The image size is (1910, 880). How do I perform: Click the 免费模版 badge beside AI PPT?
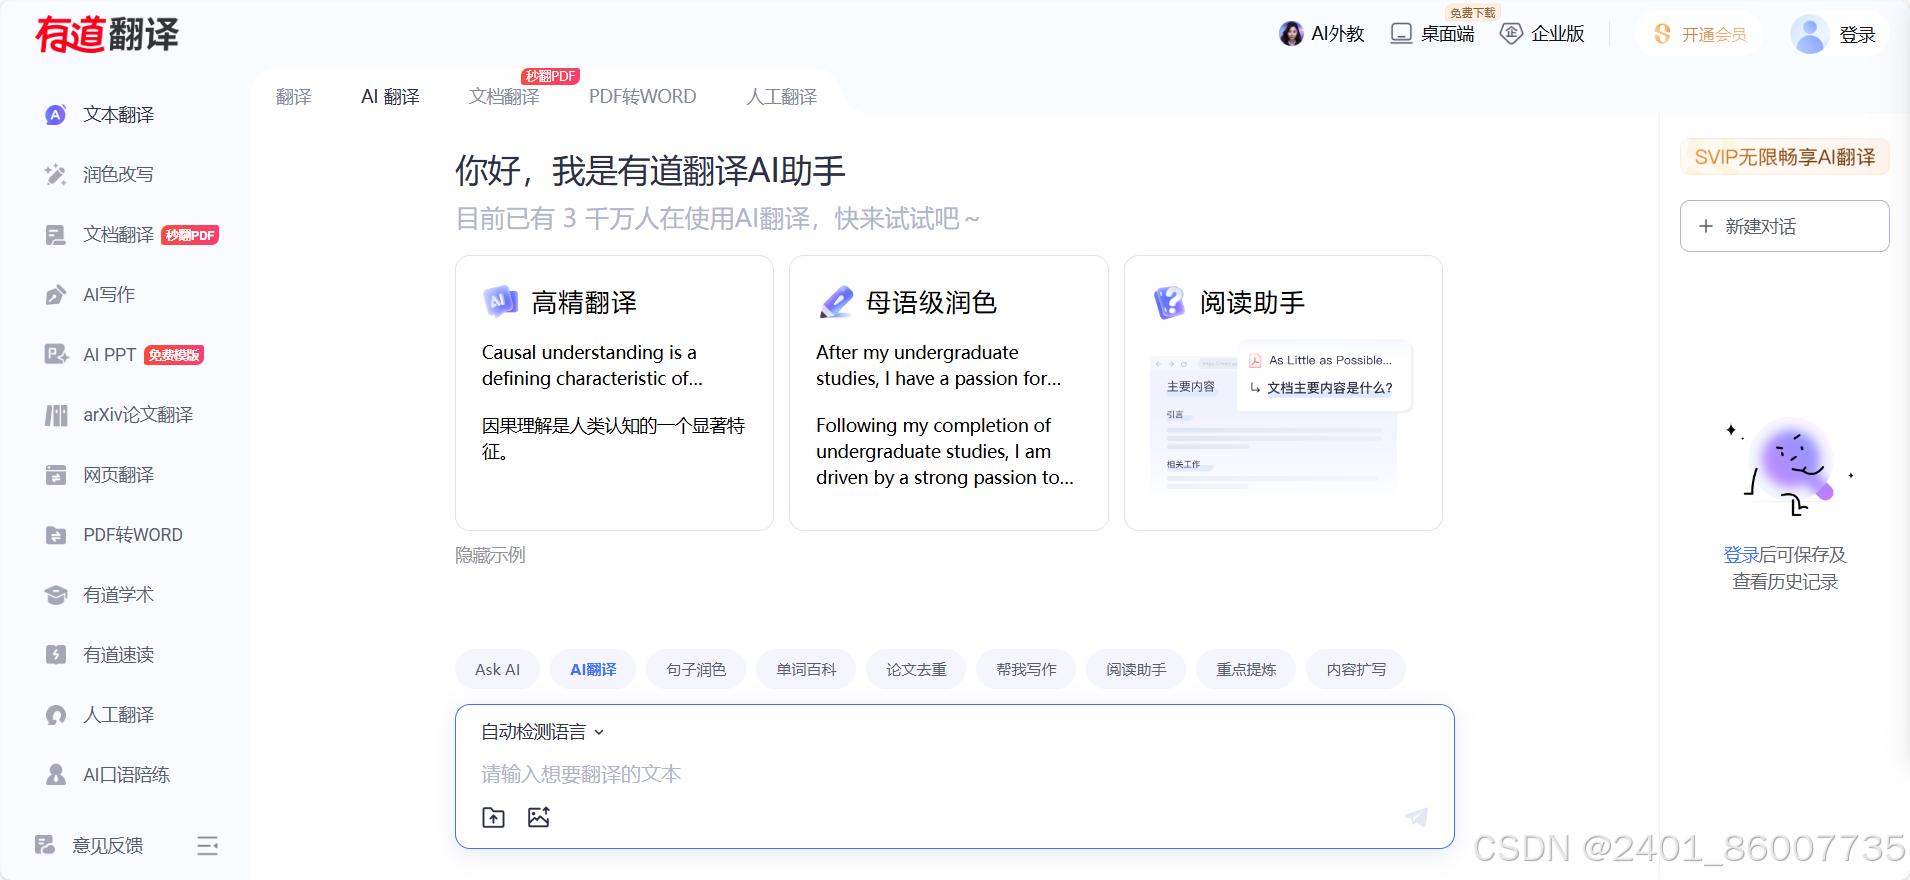point(174,355)
